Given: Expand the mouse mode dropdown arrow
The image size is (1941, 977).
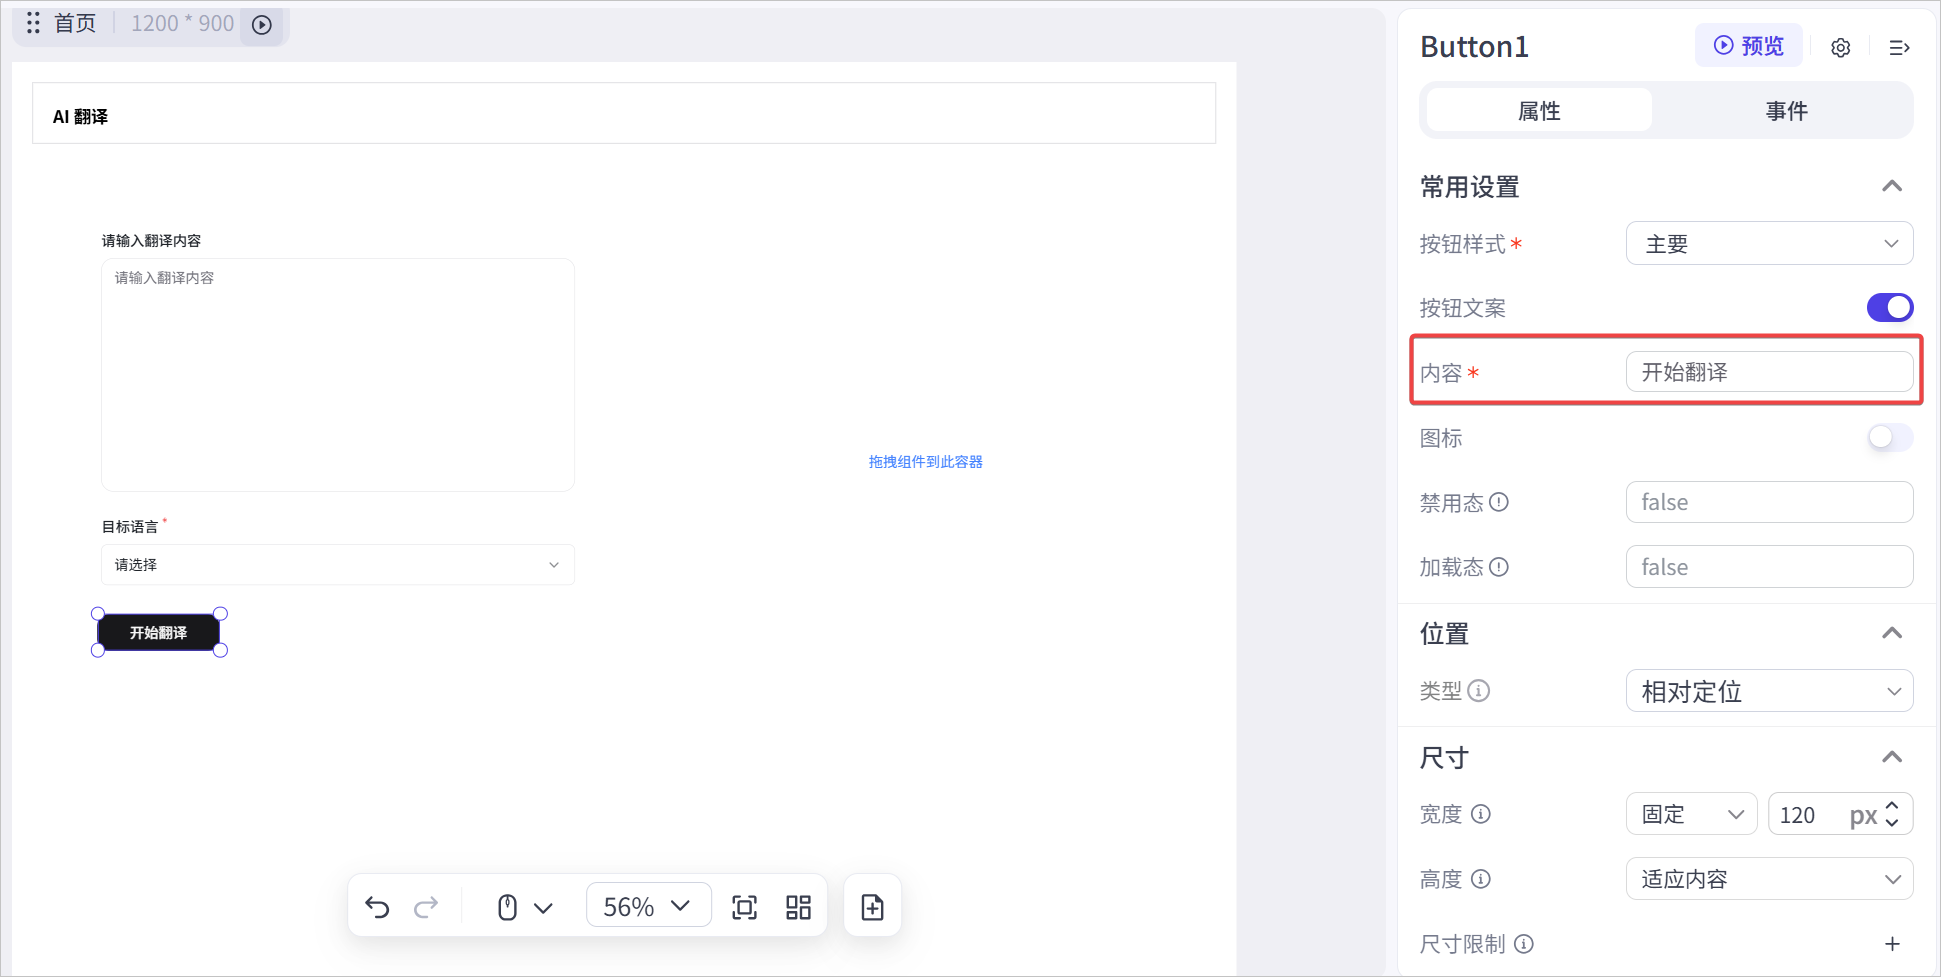Looking at the screenshot, I should (543, 908).
